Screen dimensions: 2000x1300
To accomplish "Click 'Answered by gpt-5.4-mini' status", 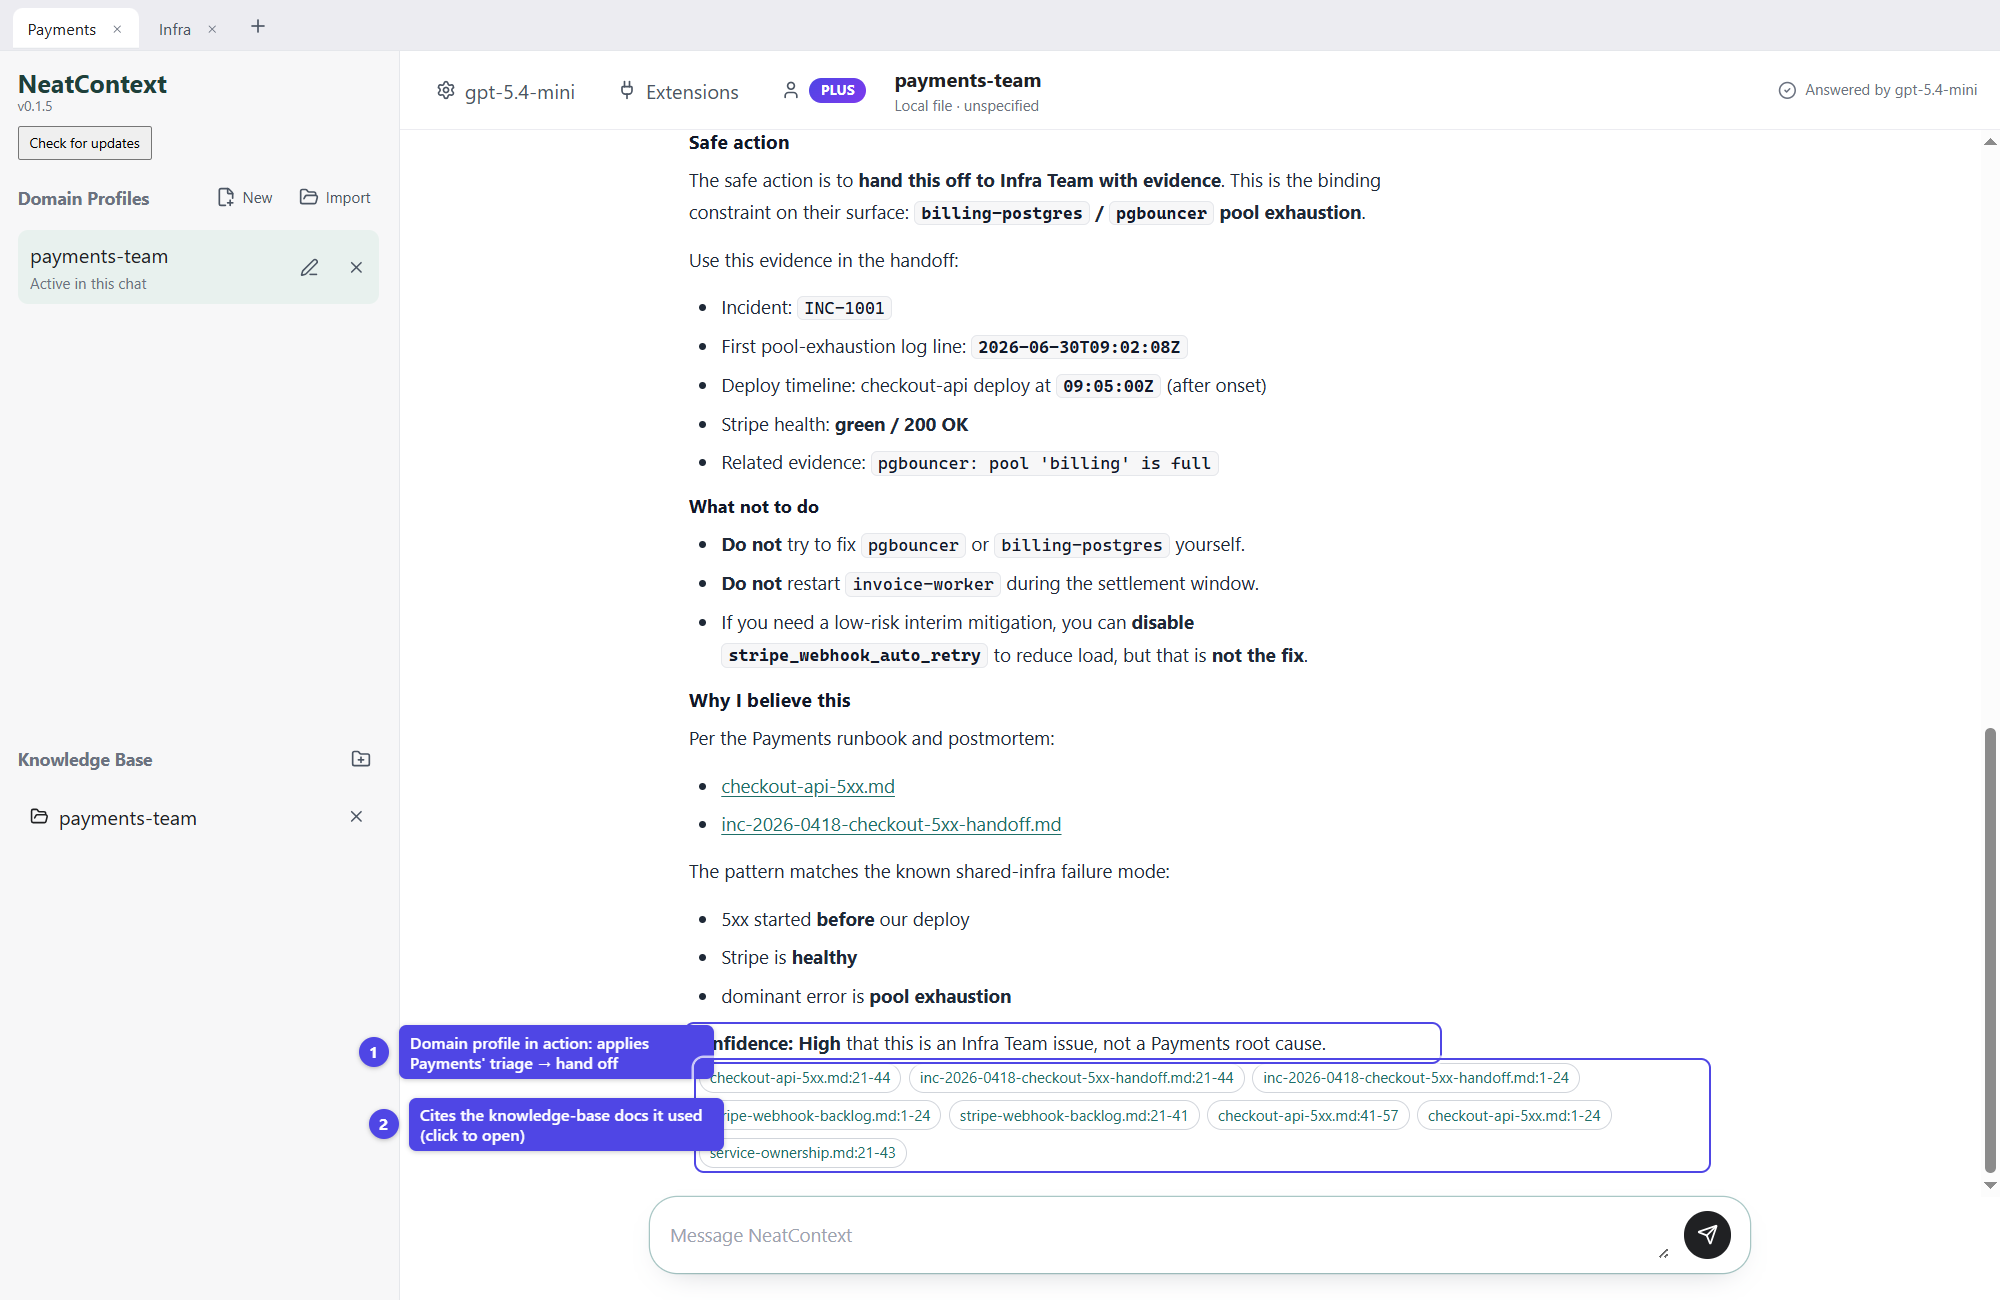I will tap(1878, 90).
